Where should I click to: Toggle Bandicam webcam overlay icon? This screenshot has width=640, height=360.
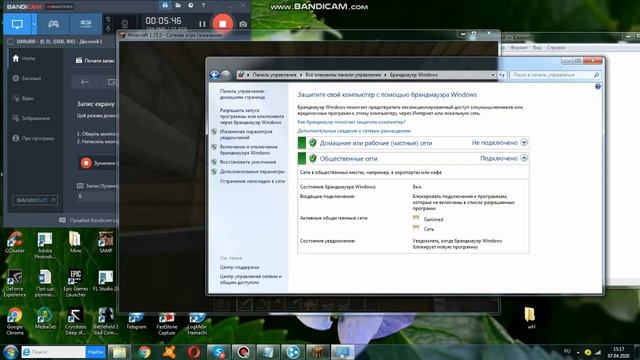[125, 24]
